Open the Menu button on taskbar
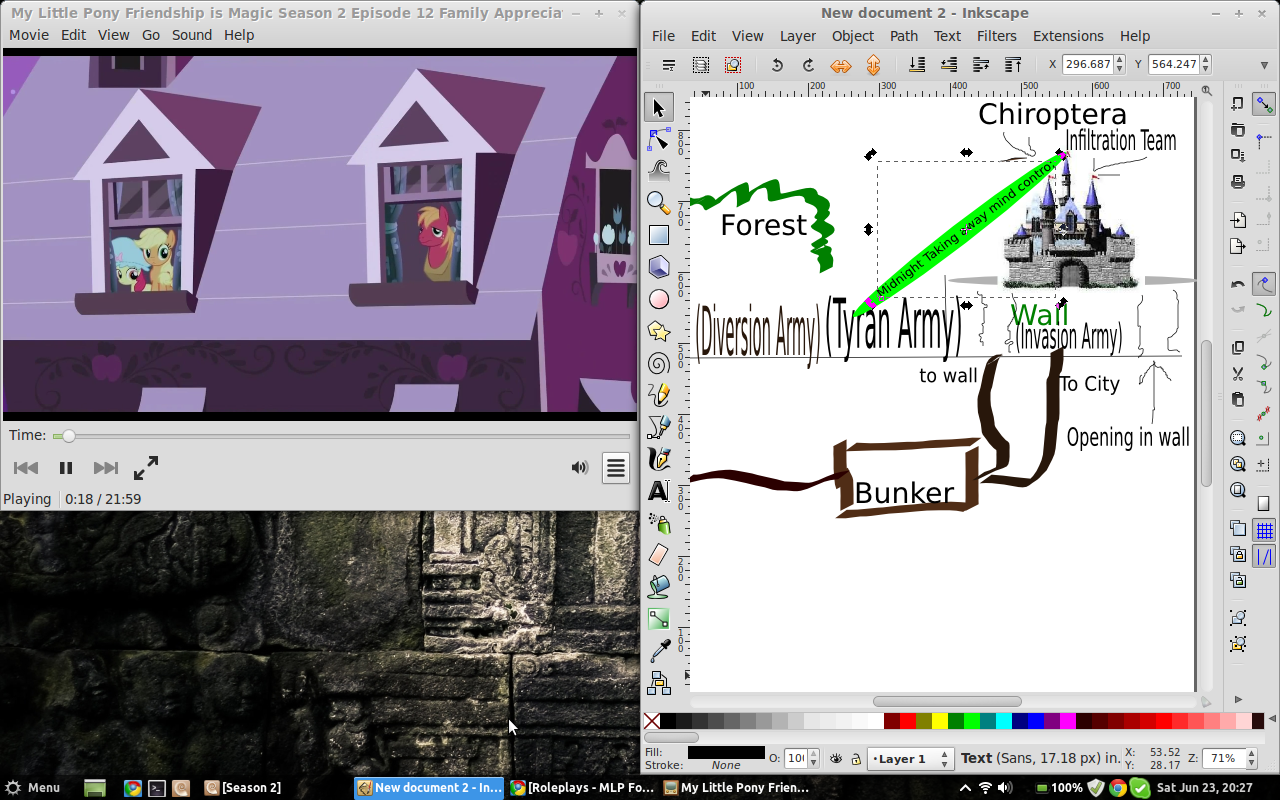This screenshot has height=800, width=1280. coord(32,788)
